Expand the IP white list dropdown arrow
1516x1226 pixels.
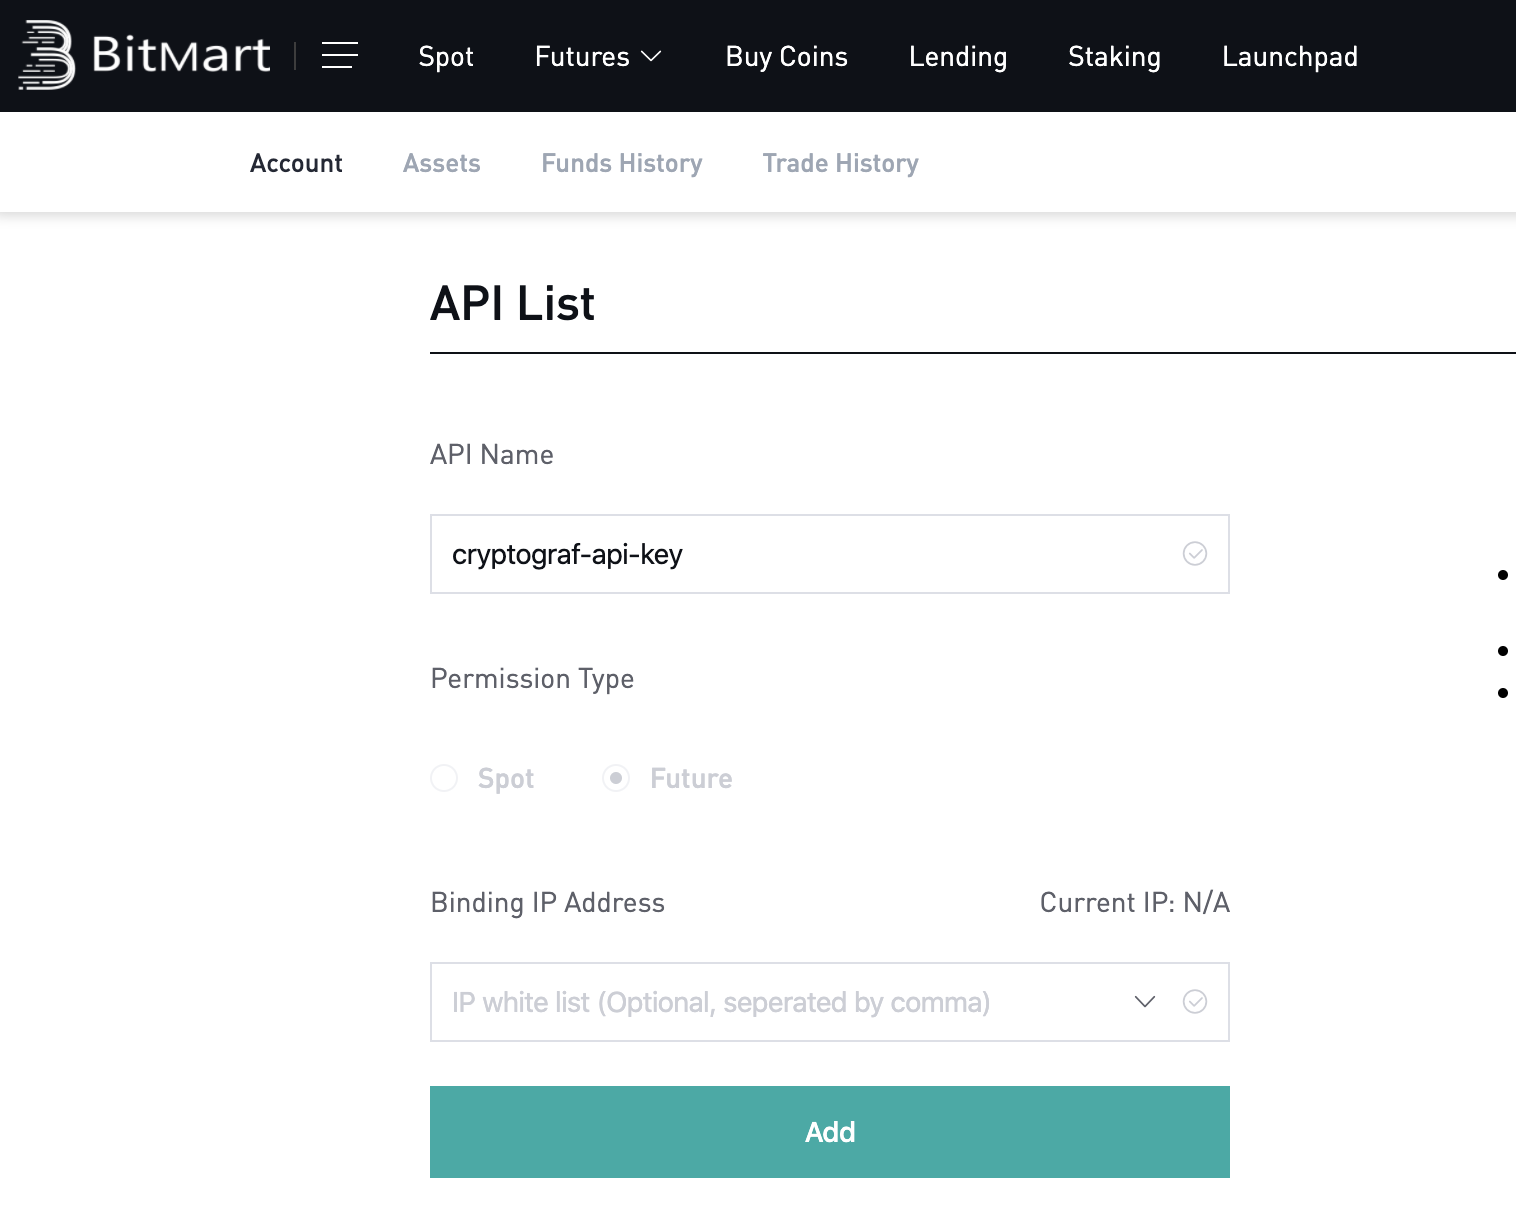point(1145,1002)
